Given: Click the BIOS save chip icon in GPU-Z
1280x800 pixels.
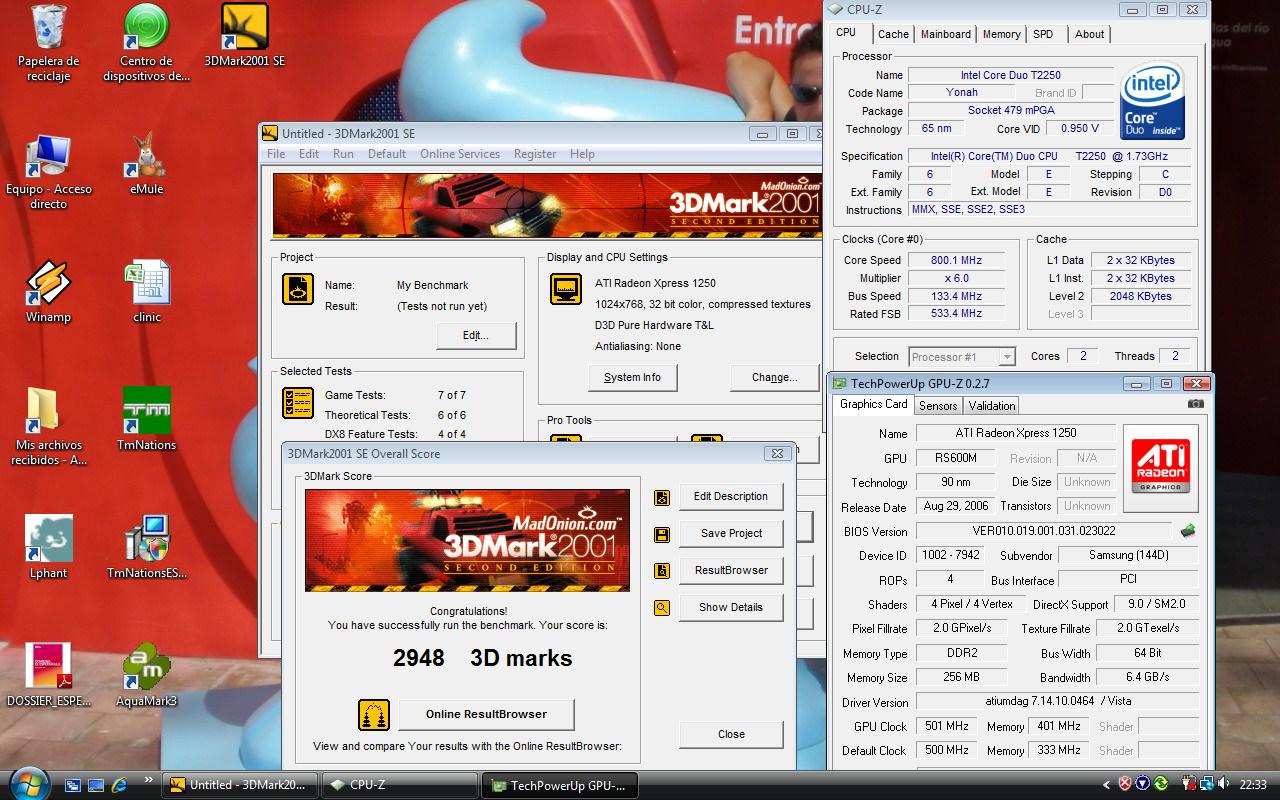Looking at the screenshot, I should (x=1188, y=531).
